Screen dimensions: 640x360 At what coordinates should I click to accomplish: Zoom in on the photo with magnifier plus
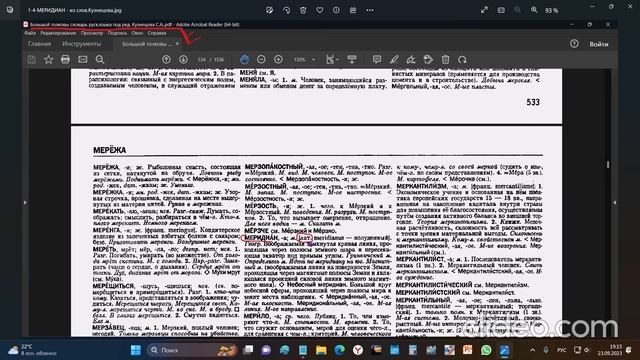534,10
